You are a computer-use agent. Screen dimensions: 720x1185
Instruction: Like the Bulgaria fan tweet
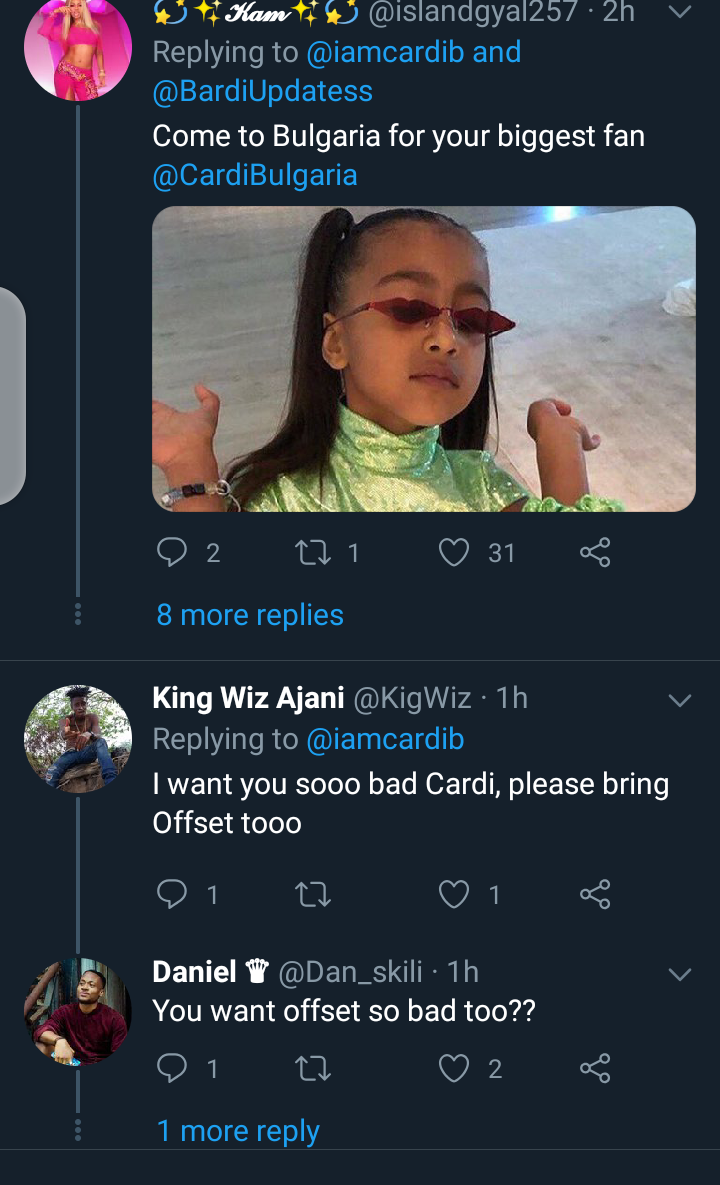coord(455,552)
